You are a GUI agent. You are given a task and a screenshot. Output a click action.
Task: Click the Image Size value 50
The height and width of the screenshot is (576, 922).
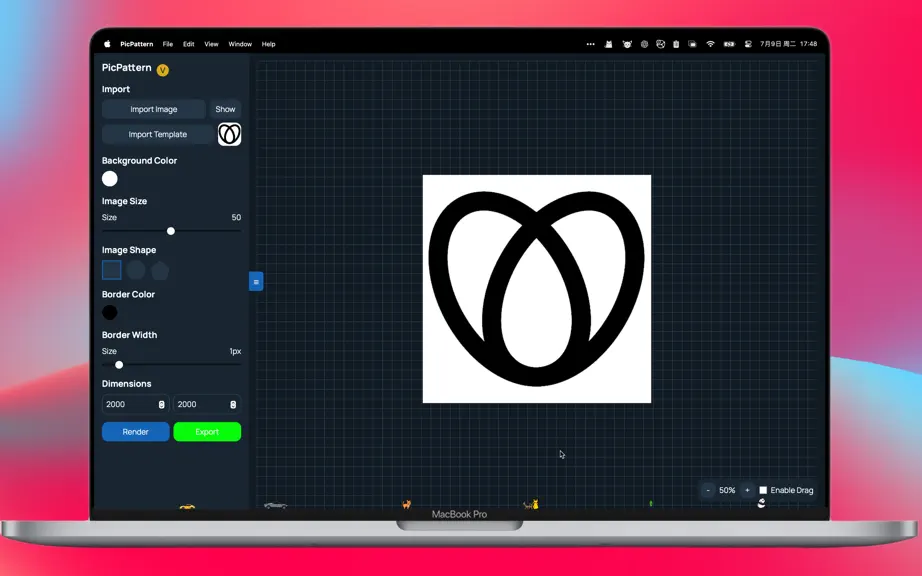click(x=236, y=217)
